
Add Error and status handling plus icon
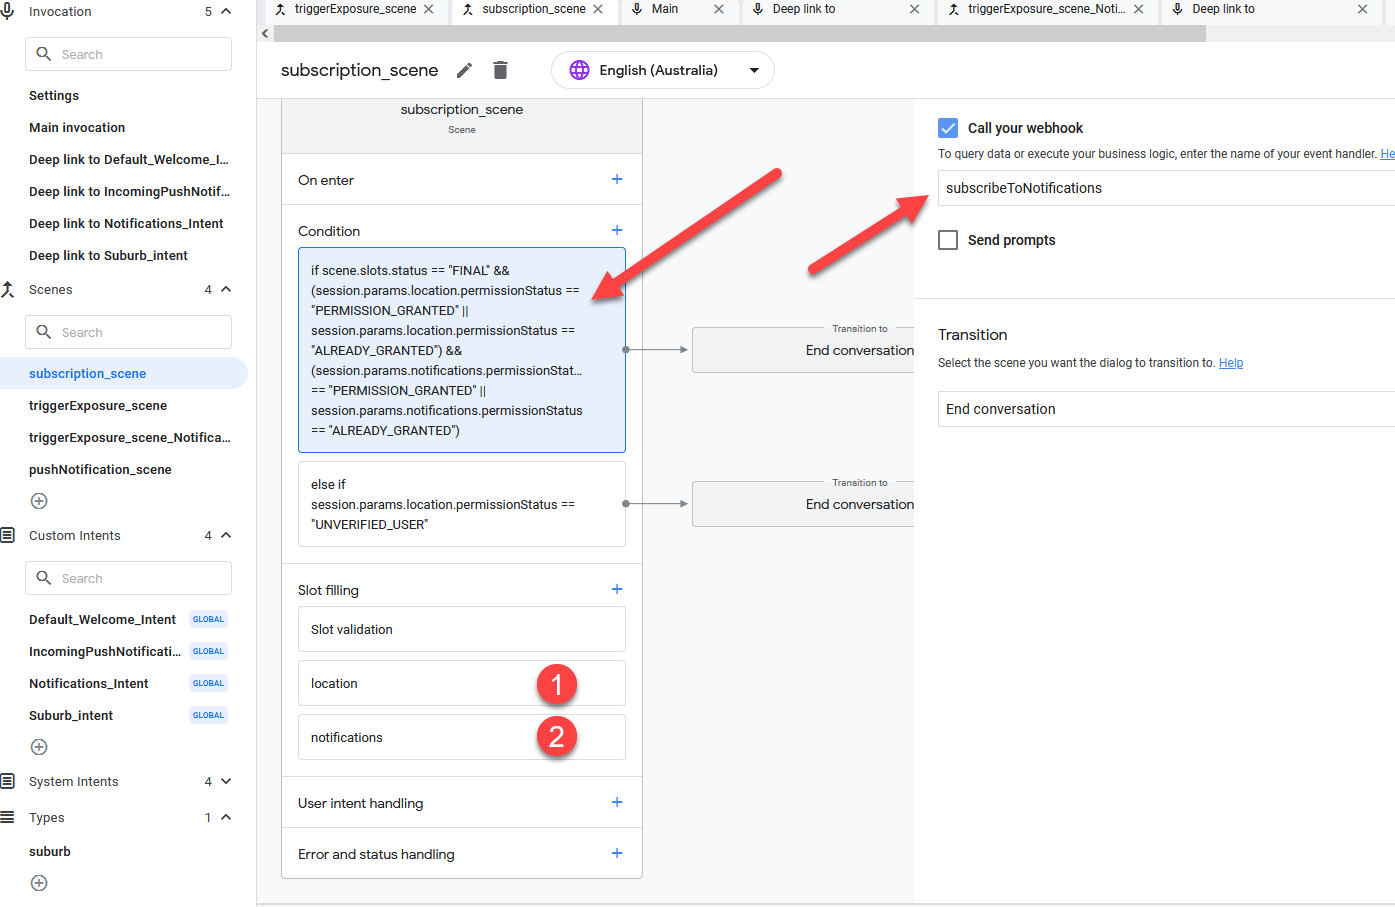coord(617,853)
